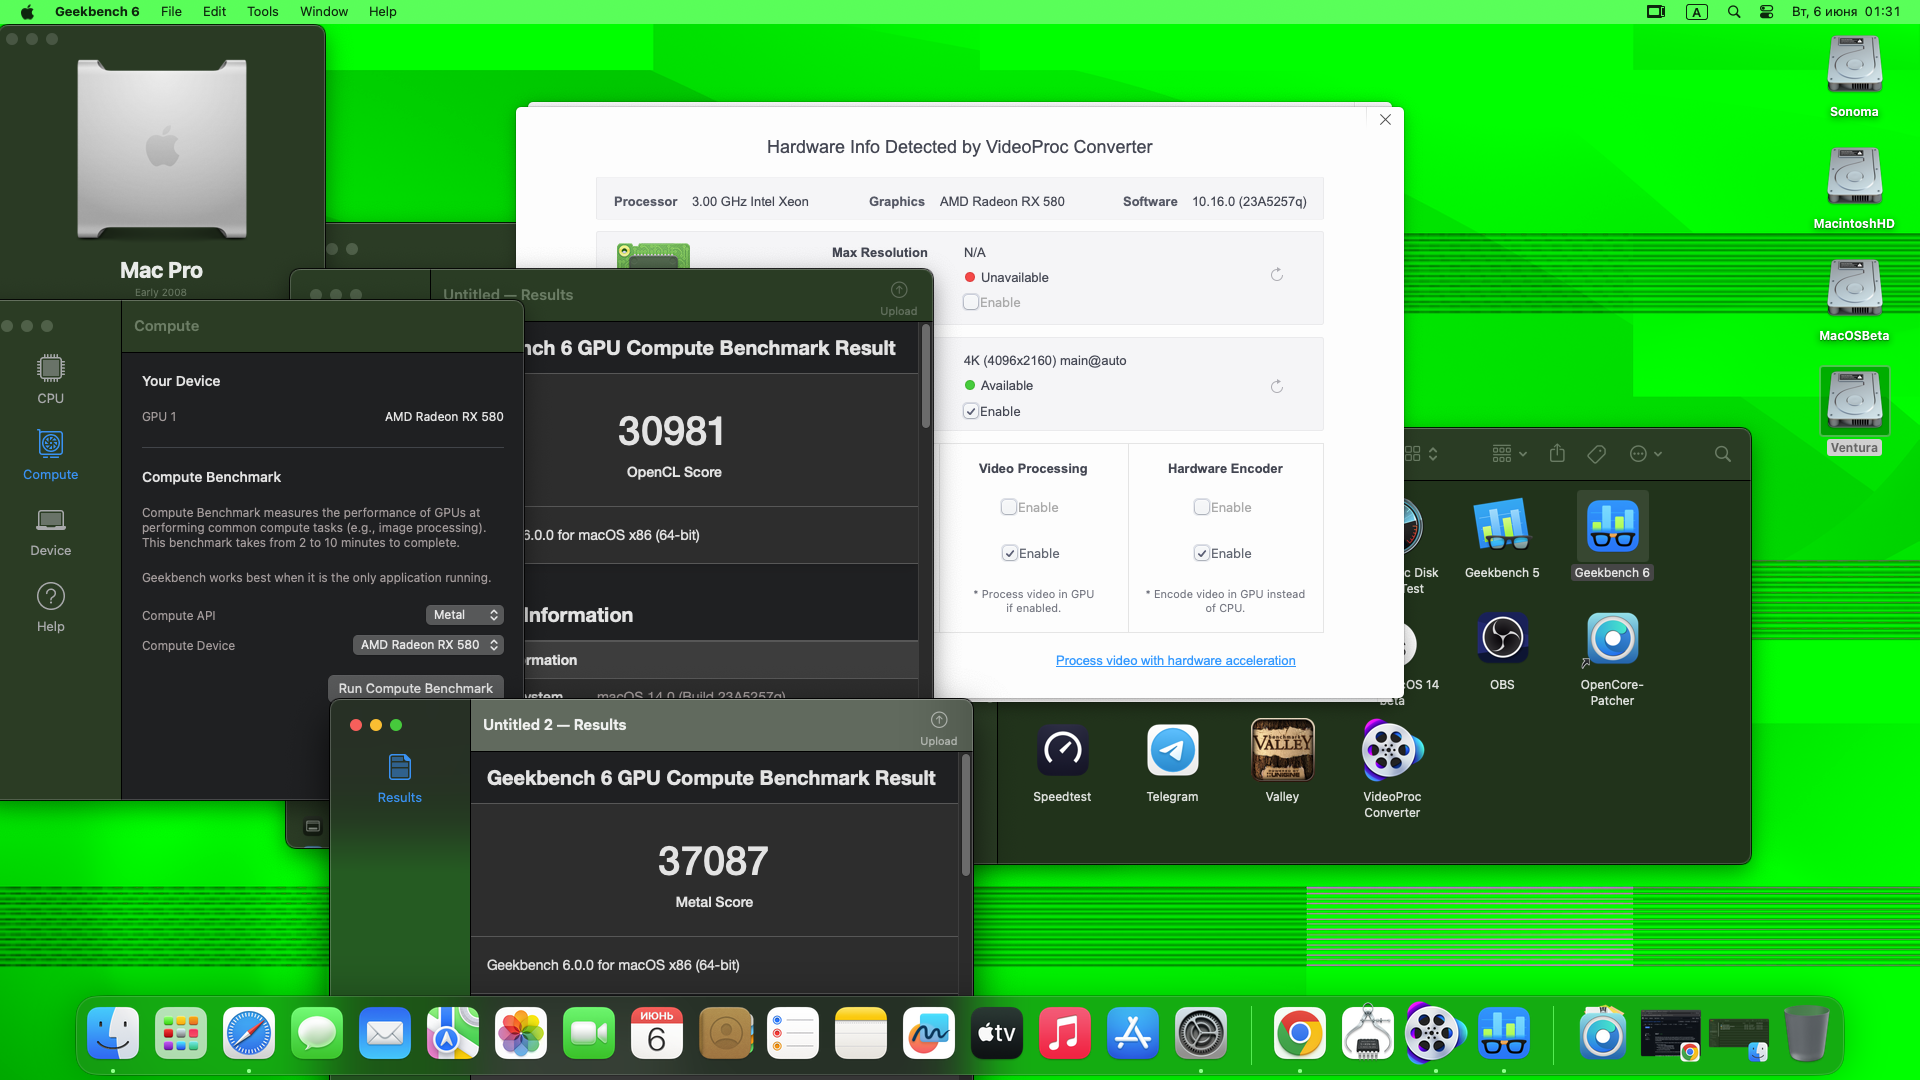1920x1080 pixels.
Task: Open System Settings from the Dock
Action: (x=1201, y=1034)
